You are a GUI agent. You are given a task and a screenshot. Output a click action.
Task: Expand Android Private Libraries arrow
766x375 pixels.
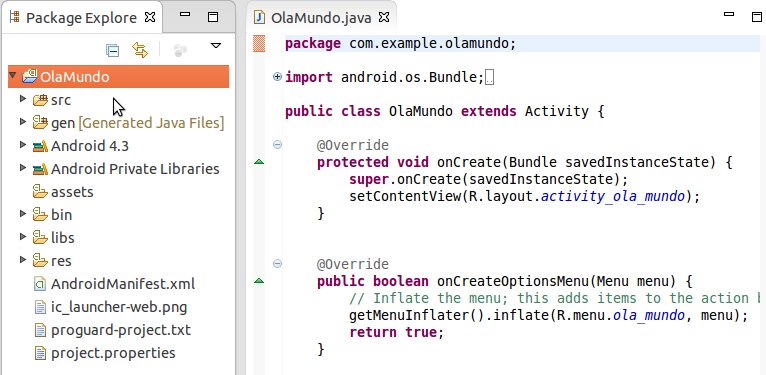(22, 168)
